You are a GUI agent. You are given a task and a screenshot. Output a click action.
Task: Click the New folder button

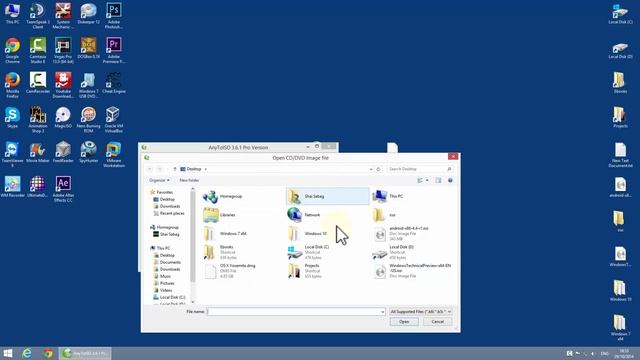pos(189,180)
